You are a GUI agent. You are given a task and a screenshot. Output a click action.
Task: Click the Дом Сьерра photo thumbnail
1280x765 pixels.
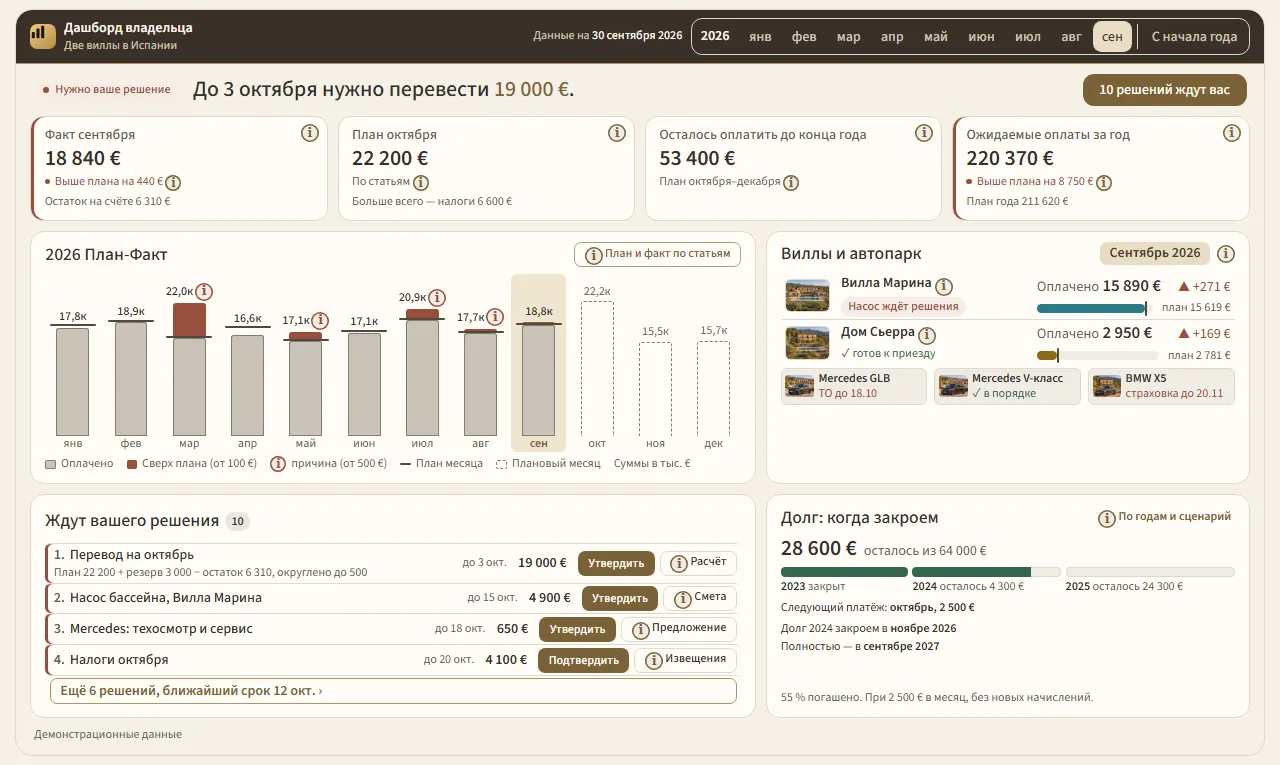click(x=808, y=343)
